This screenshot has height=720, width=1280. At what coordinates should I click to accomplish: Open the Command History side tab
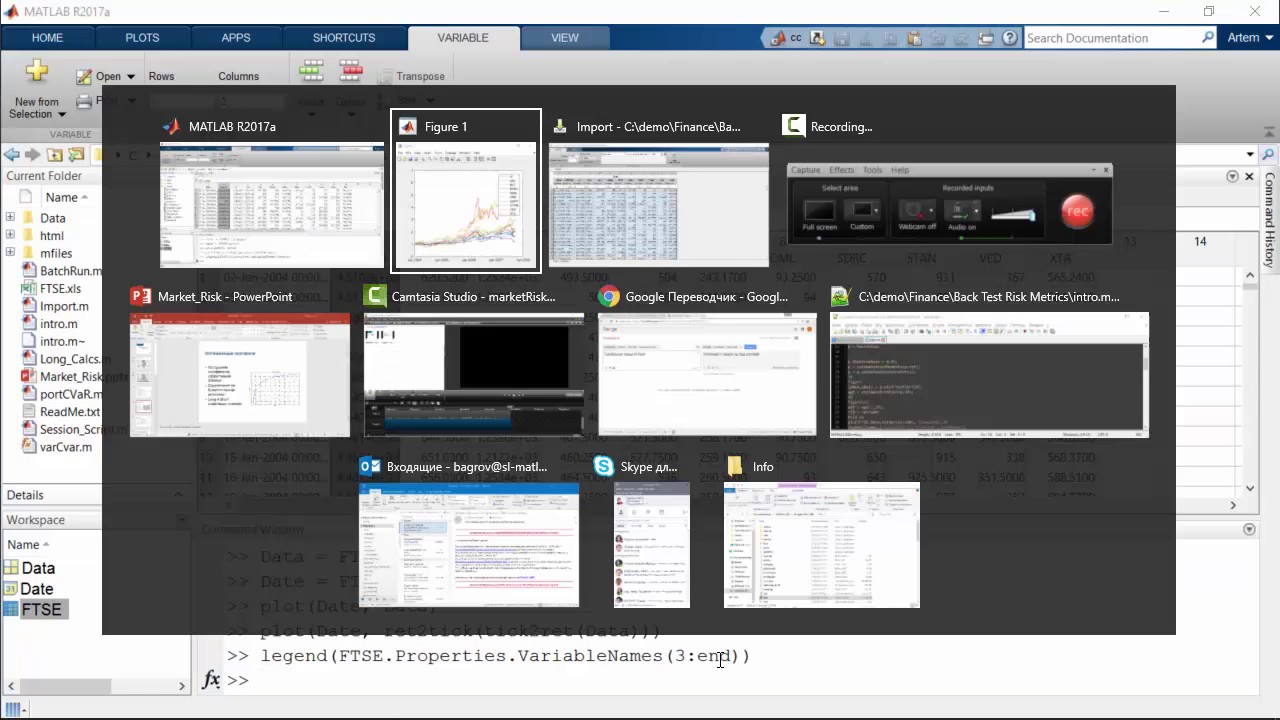tap(1269, 220)
